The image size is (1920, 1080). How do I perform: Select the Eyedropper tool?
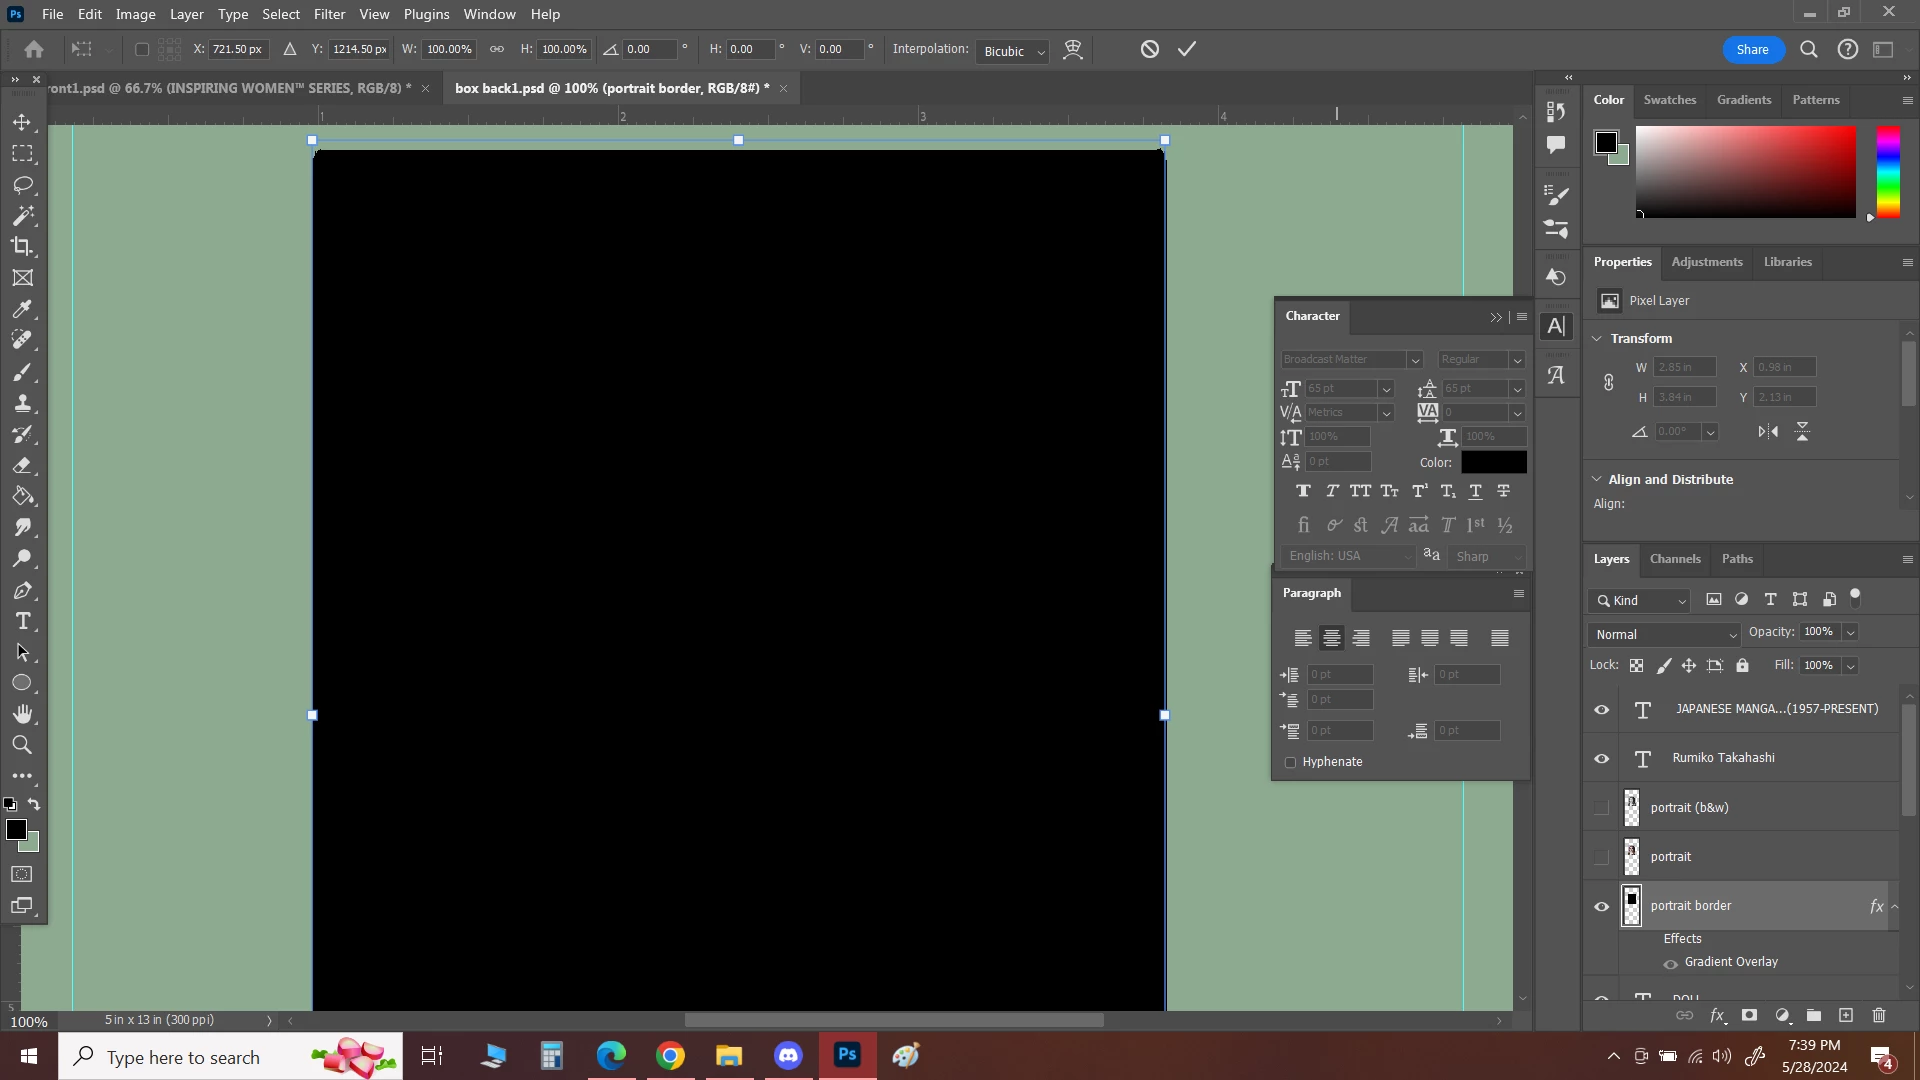click(x=22, y=309)
